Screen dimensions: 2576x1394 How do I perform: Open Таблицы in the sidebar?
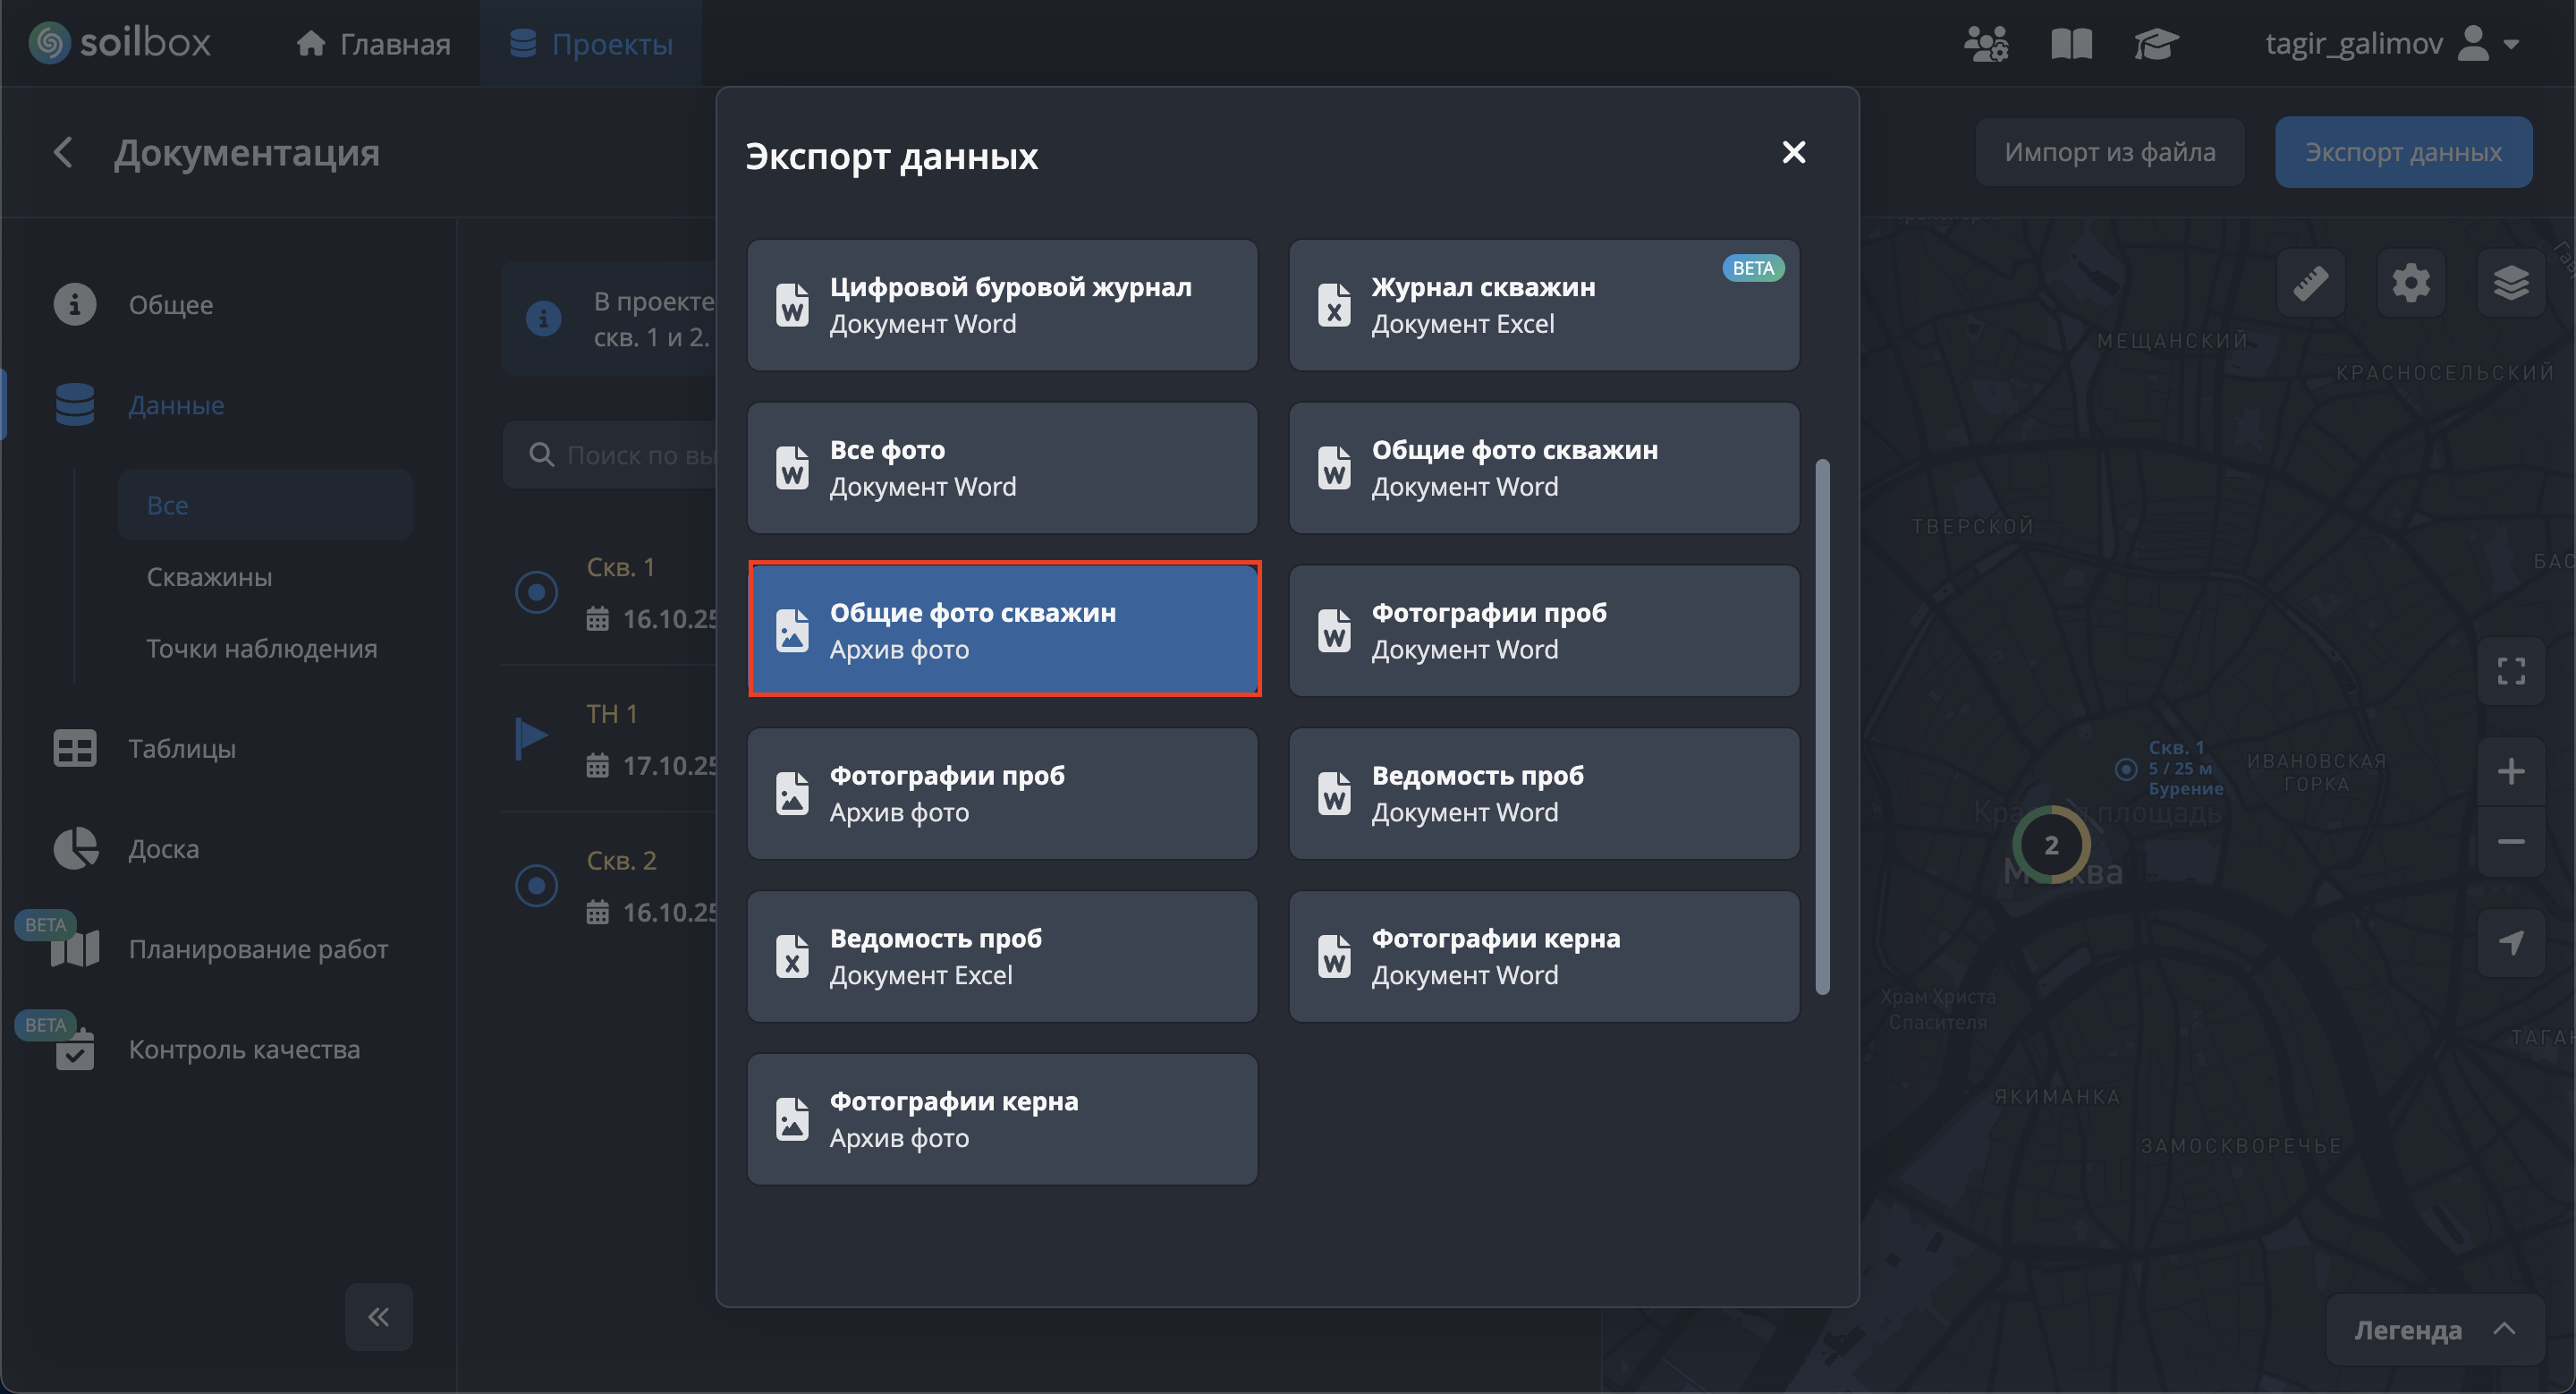181,748
